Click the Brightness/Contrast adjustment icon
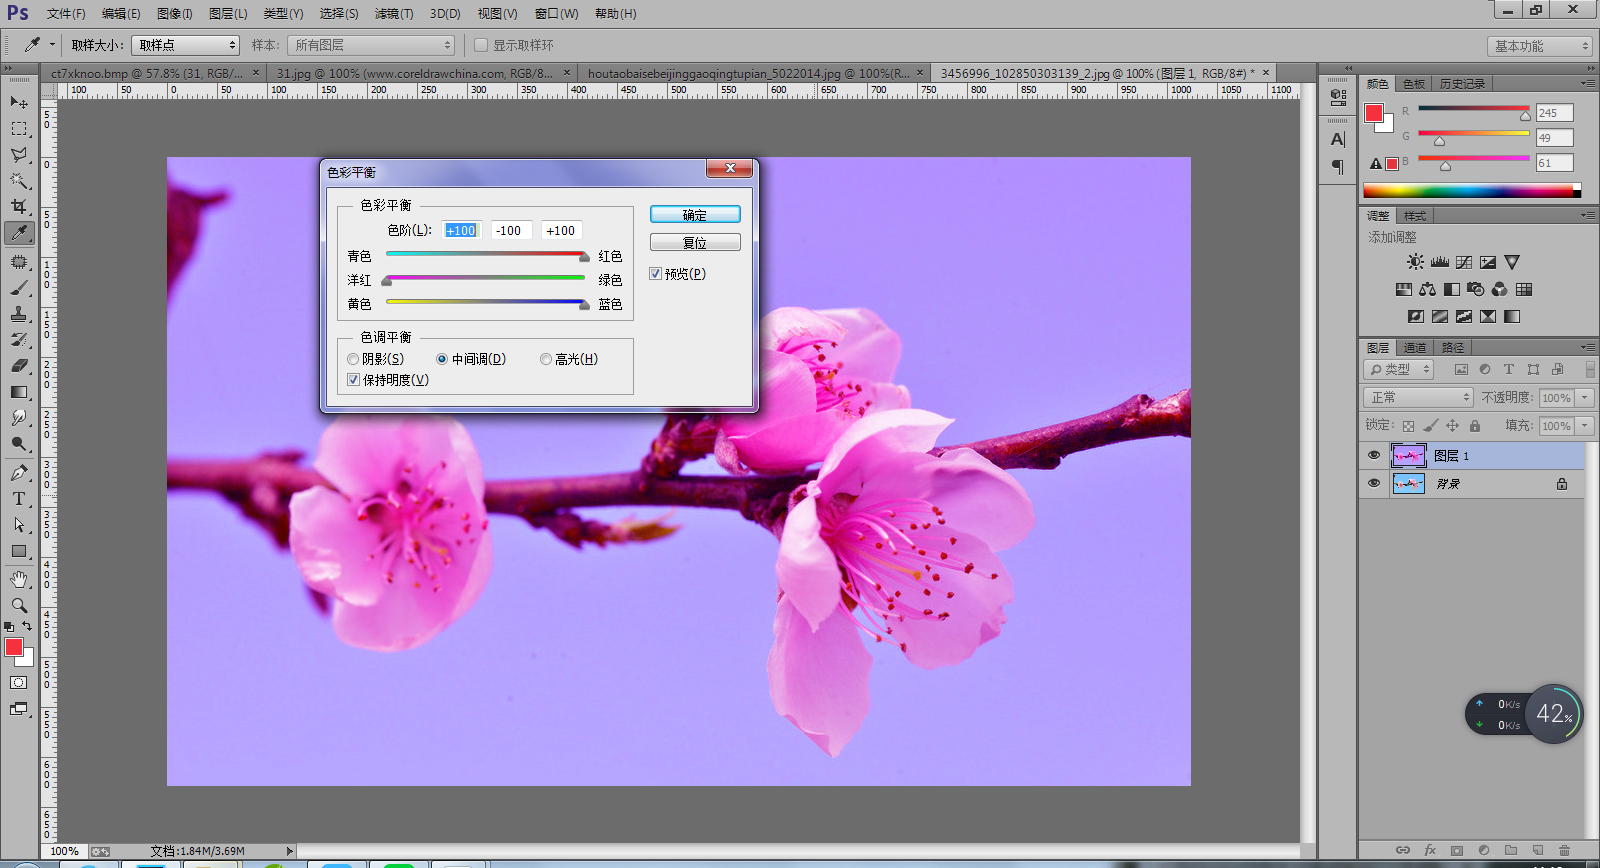 tap(1415, 262)
